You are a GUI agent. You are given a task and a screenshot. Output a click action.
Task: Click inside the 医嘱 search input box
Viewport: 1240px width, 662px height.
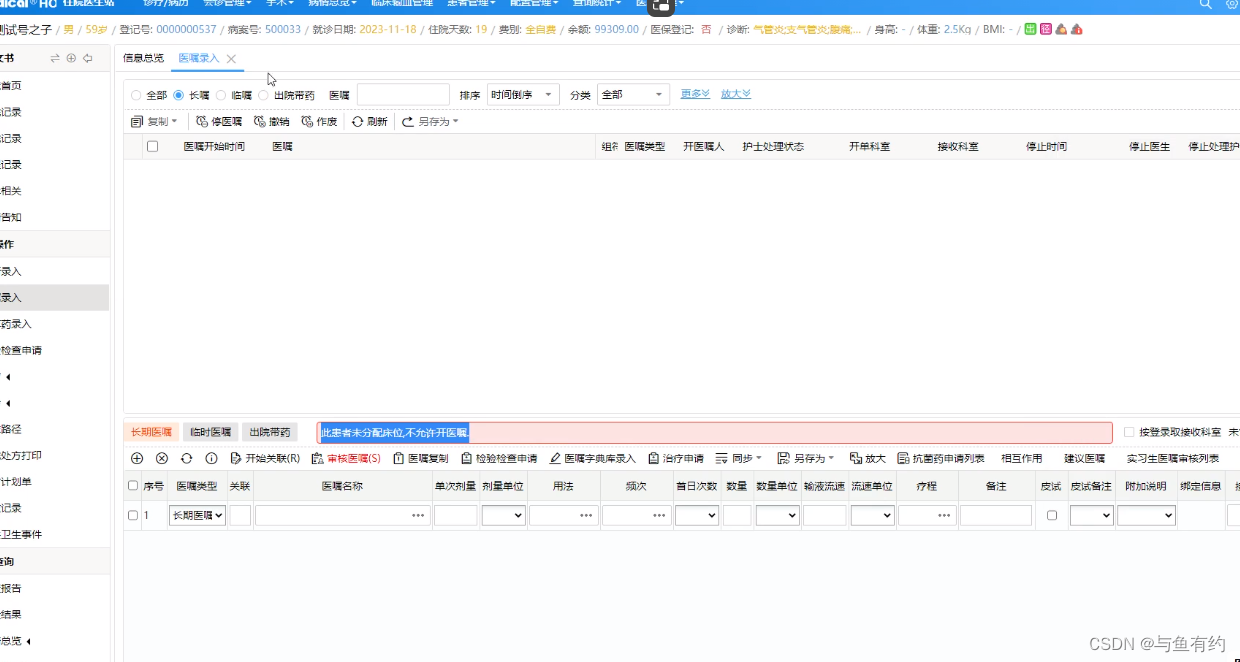[x=403, y=94]
